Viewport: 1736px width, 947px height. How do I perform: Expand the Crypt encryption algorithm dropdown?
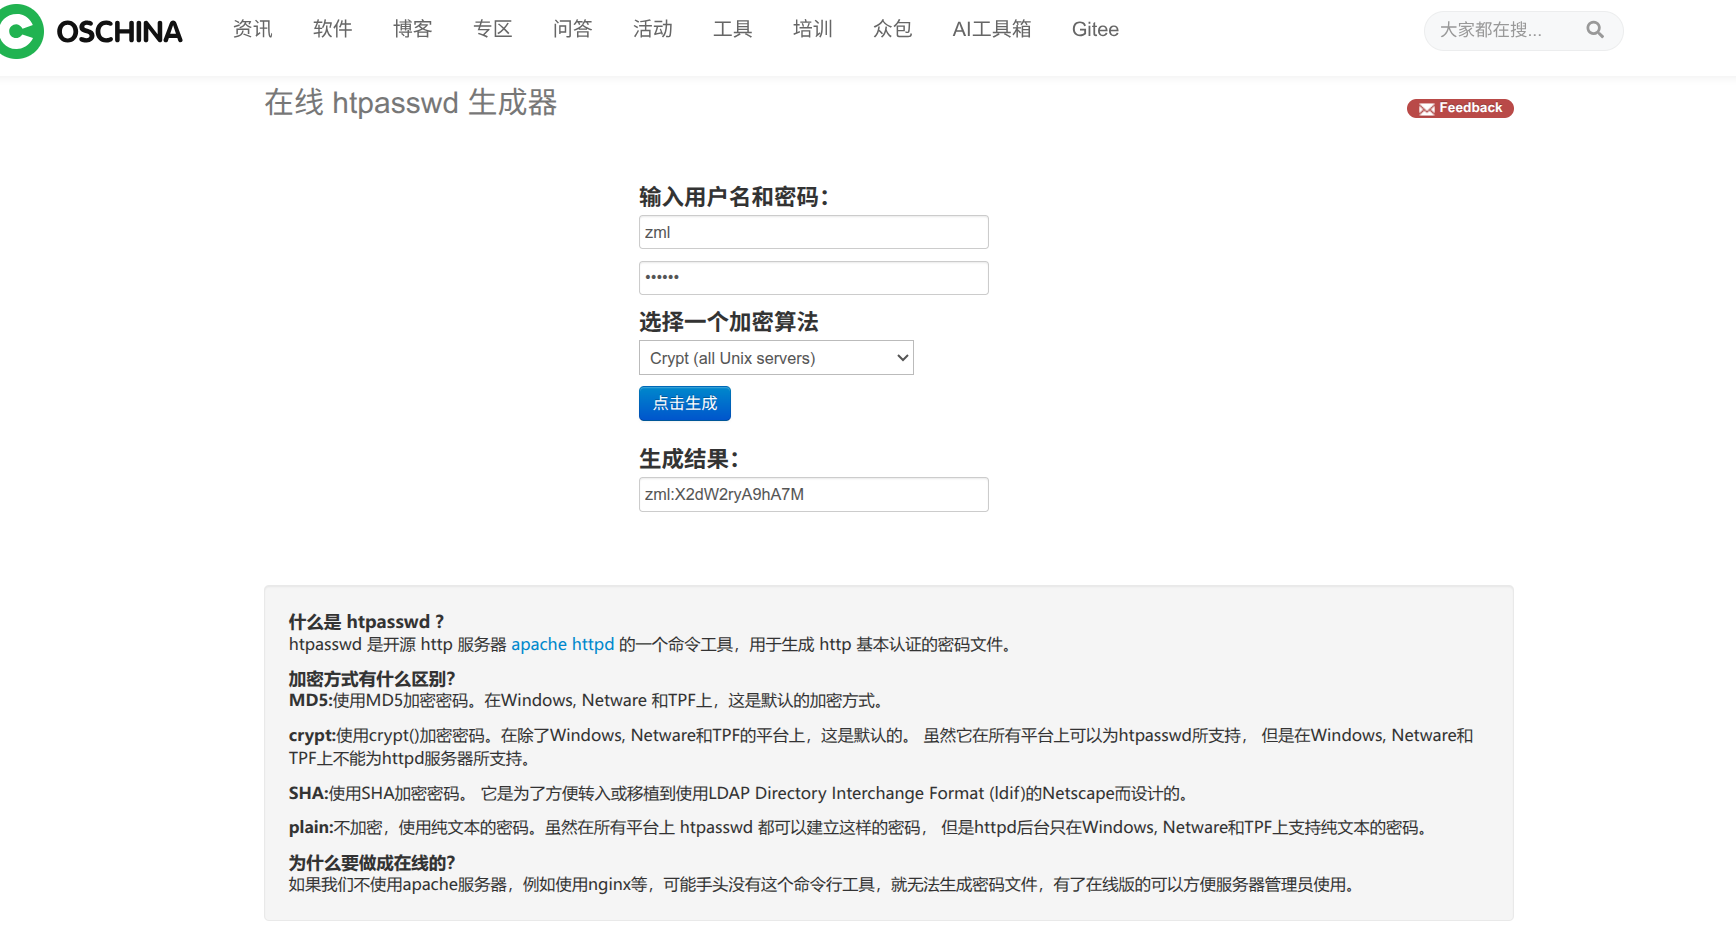pos(776,358)
